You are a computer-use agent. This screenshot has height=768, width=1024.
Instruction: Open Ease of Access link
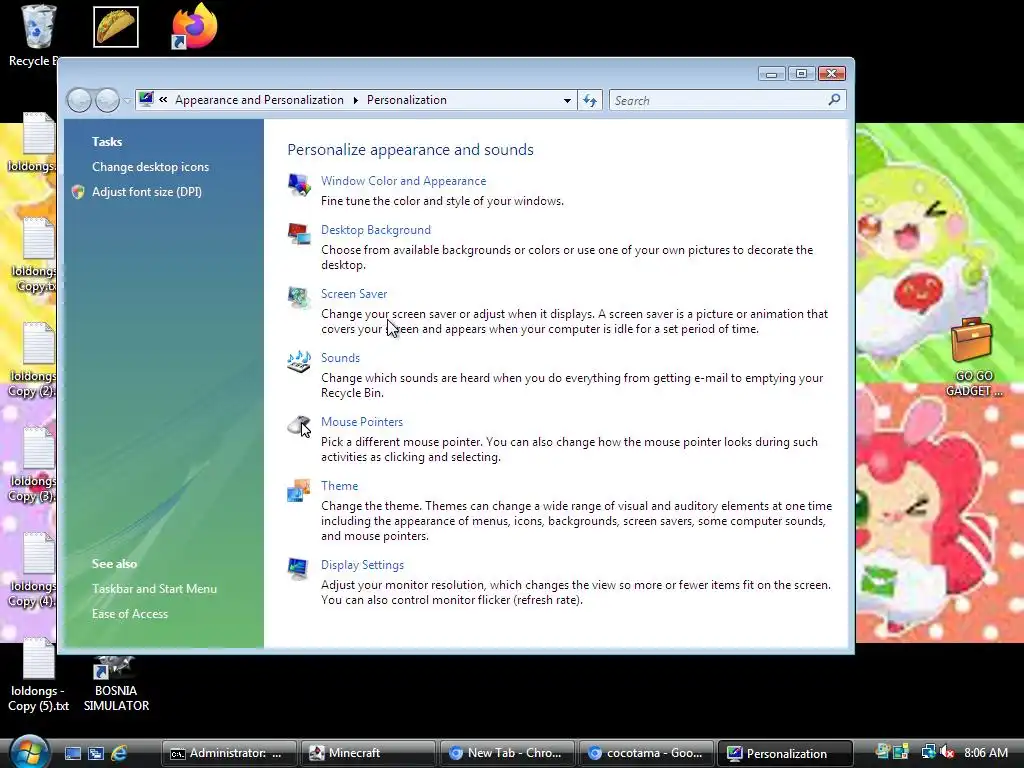point(130,614)
